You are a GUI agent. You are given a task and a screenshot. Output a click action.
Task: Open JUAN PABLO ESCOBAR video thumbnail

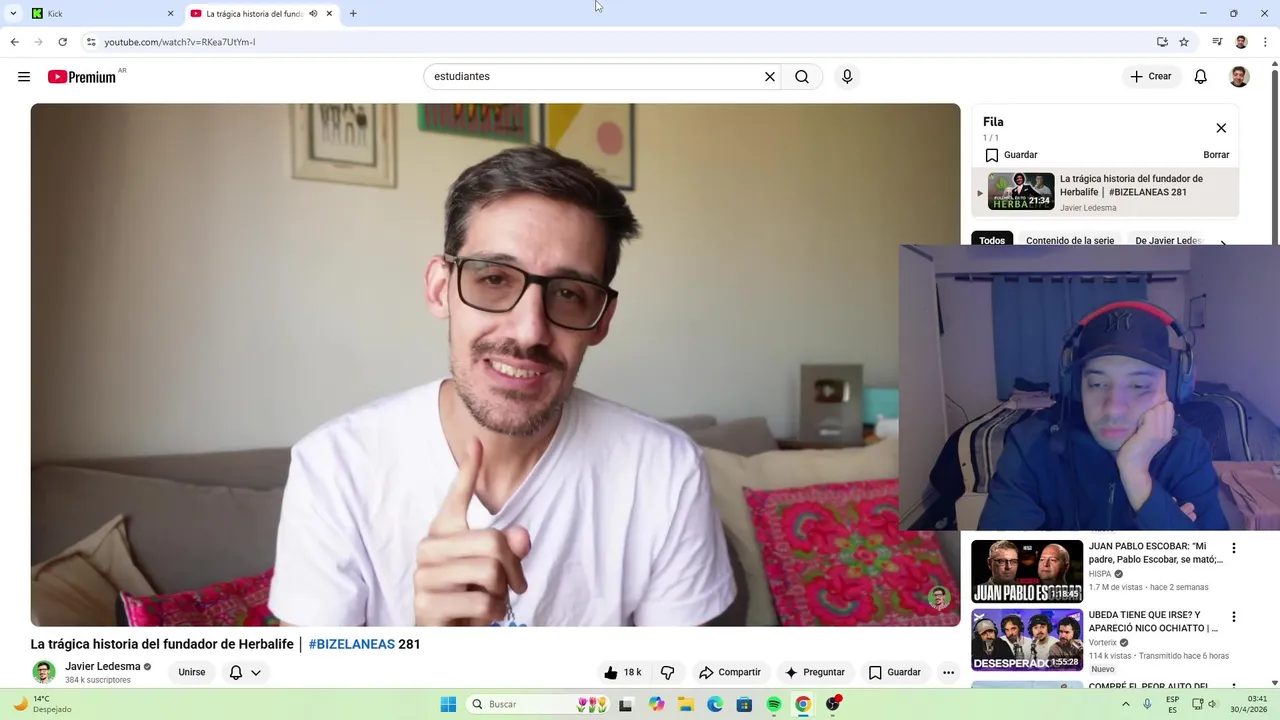tap(1027, 571)
